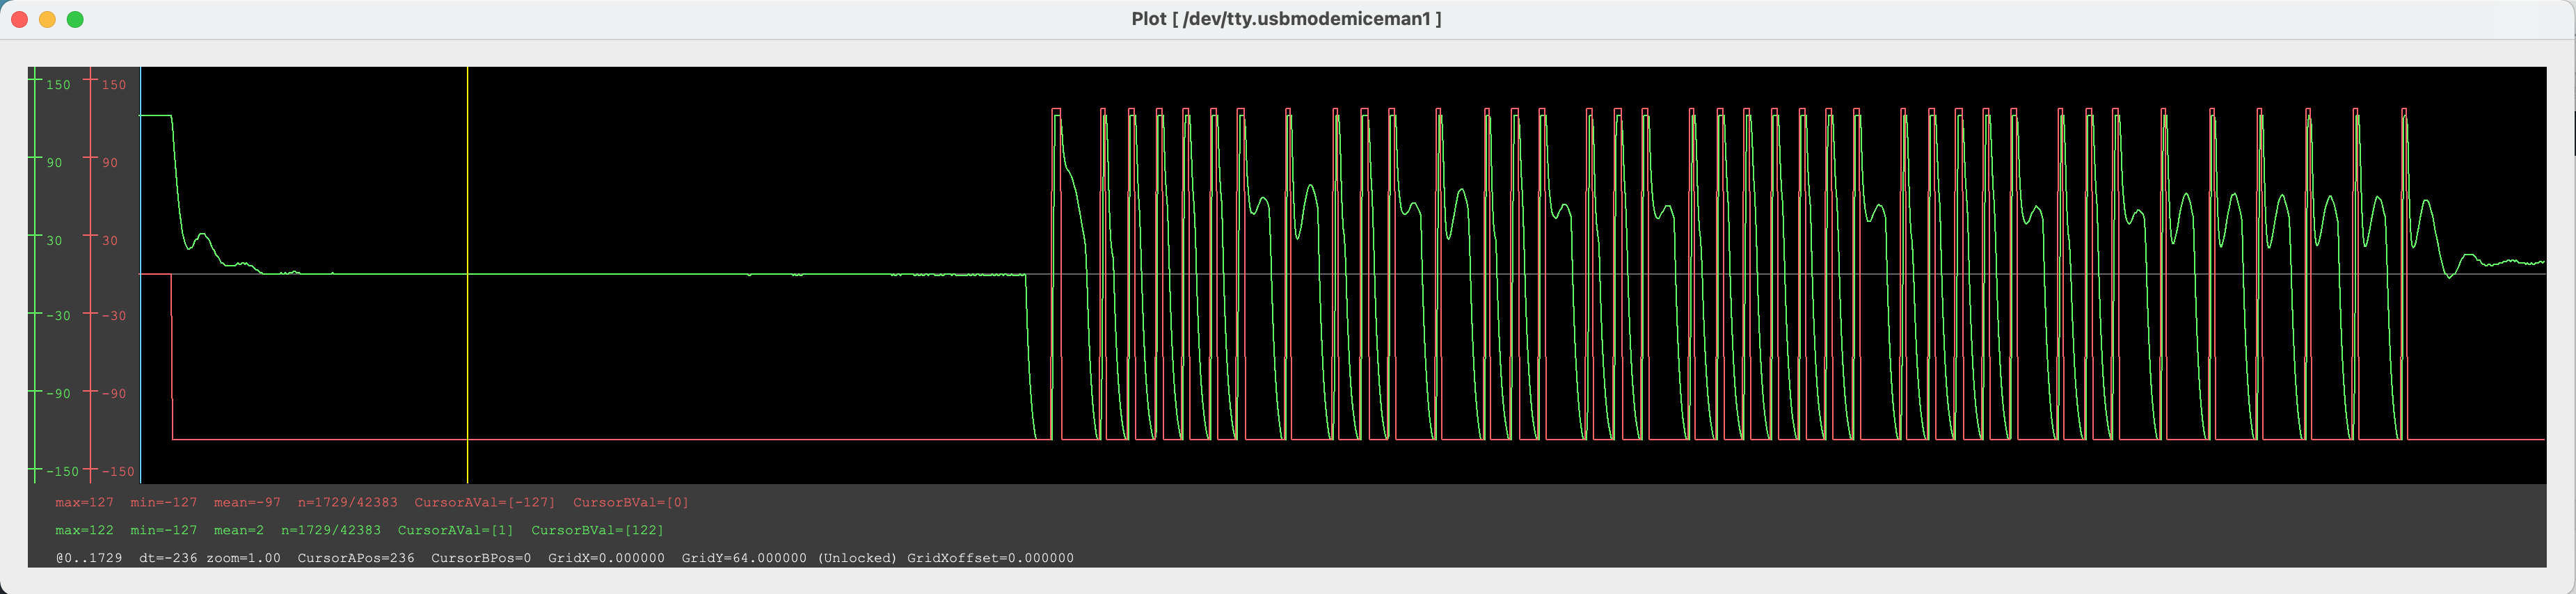The width and height of the screenshot is (2576, 594).
Task: Click the @0..1729 range readout
Action: click(x=89, y=559)
